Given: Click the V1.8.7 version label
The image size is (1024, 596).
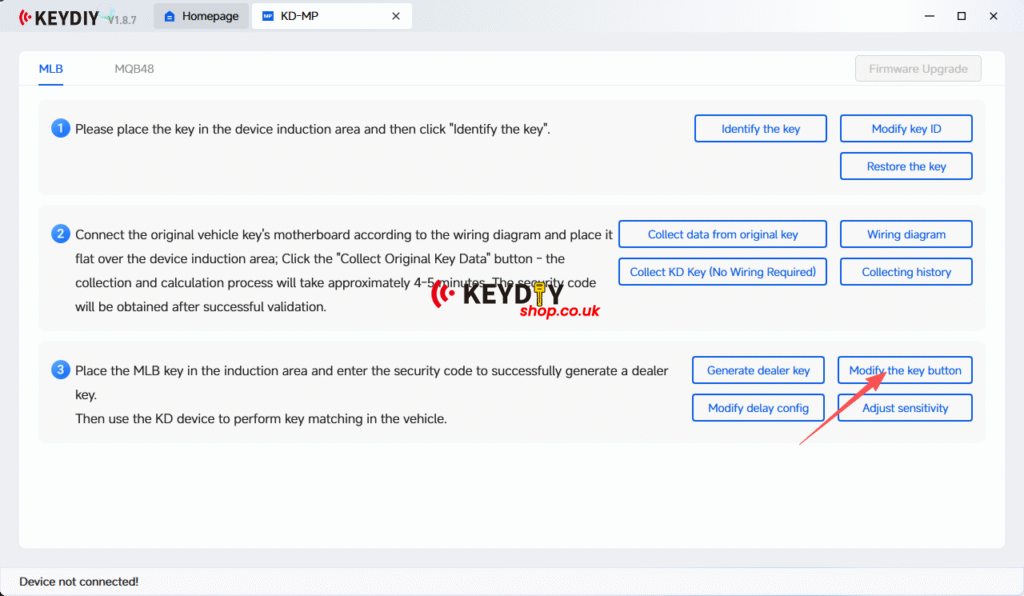Looking at the screenshot, I should click(x=122, y=20).
